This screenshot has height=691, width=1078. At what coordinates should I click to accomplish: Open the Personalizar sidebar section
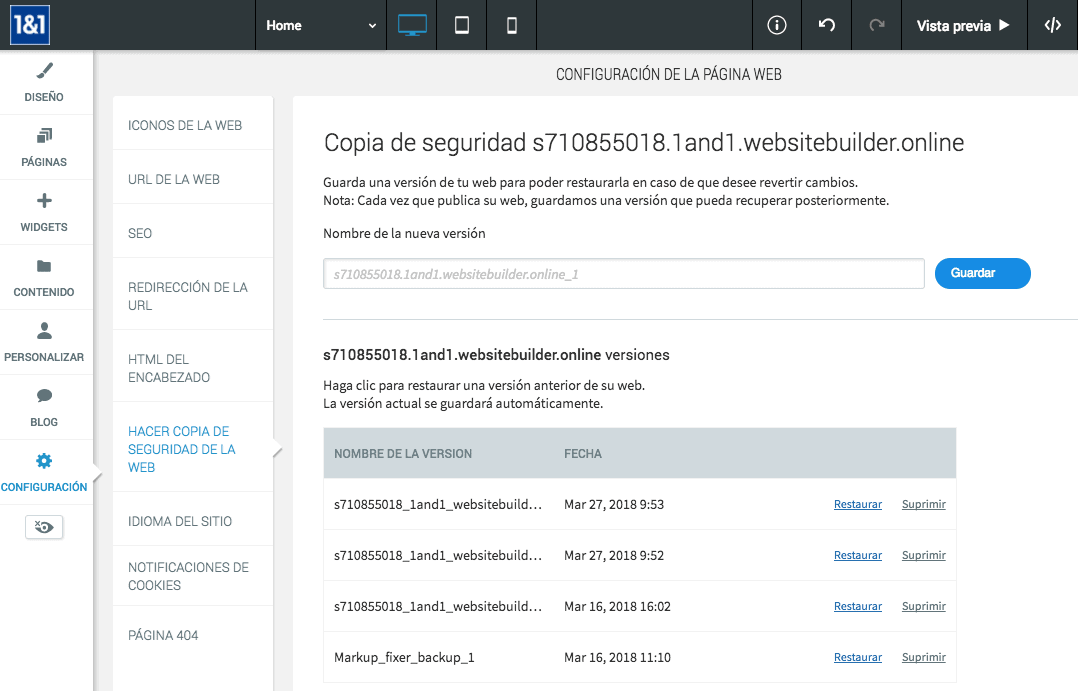coord(44,342)
